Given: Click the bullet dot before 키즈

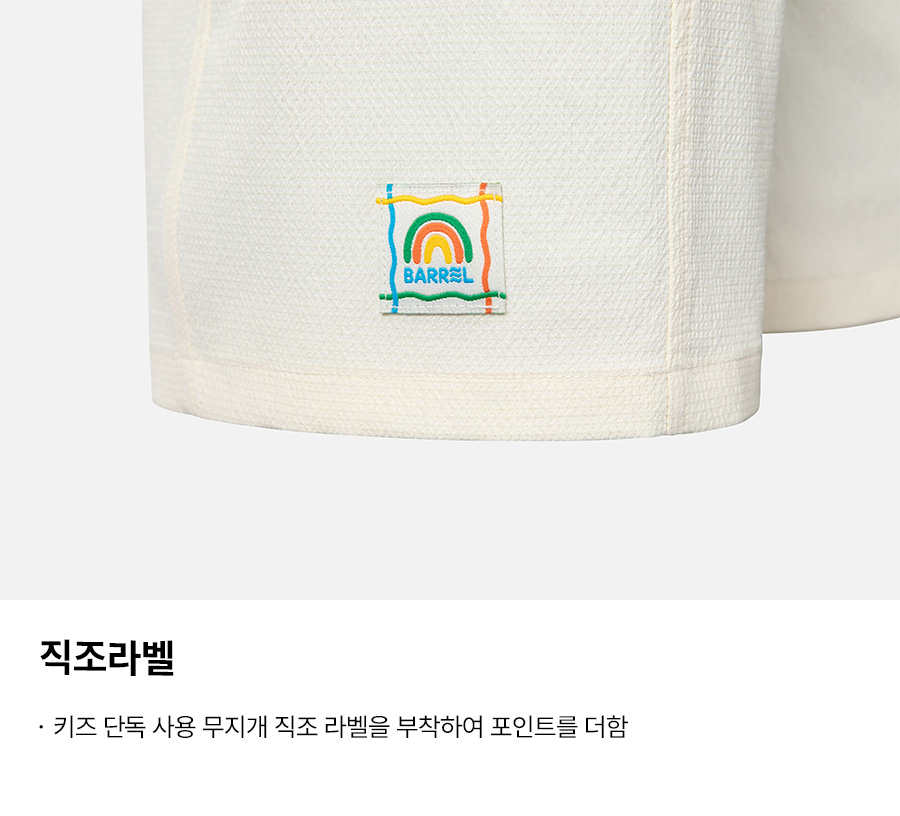Looking at the screenshot, I should 41,728.
